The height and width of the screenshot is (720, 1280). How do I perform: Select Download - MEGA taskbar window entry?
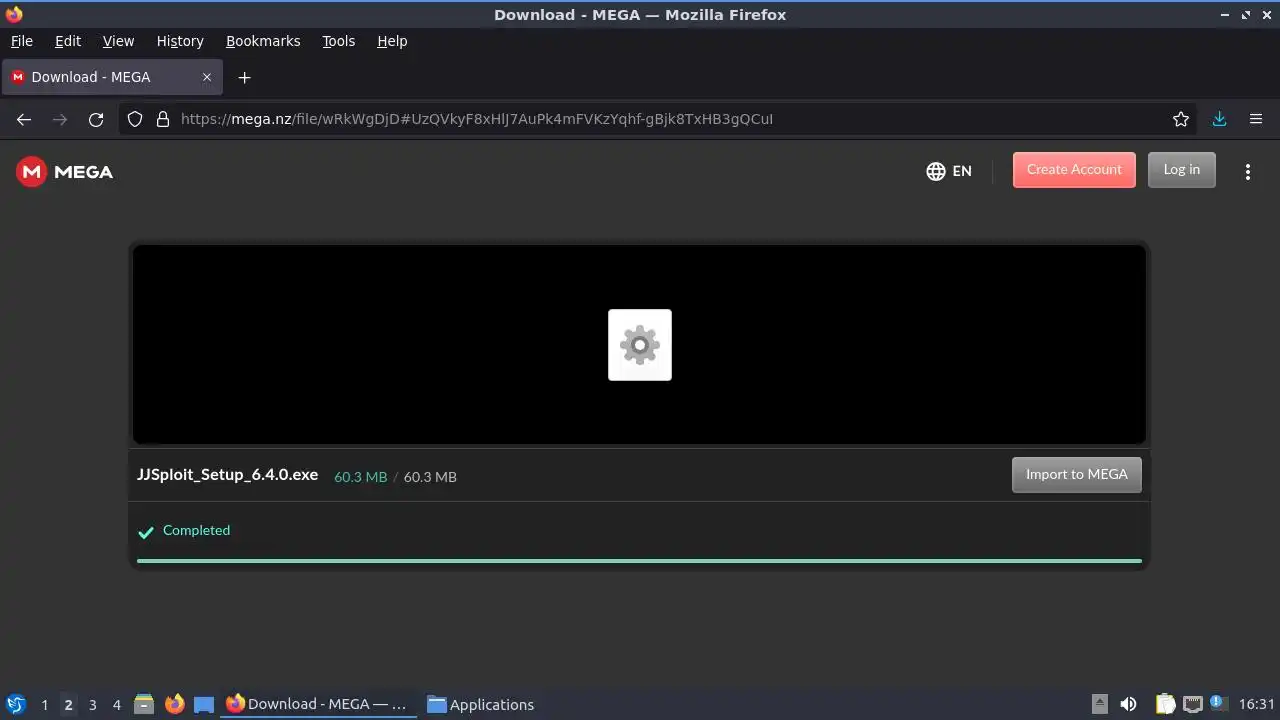[318, 704]
